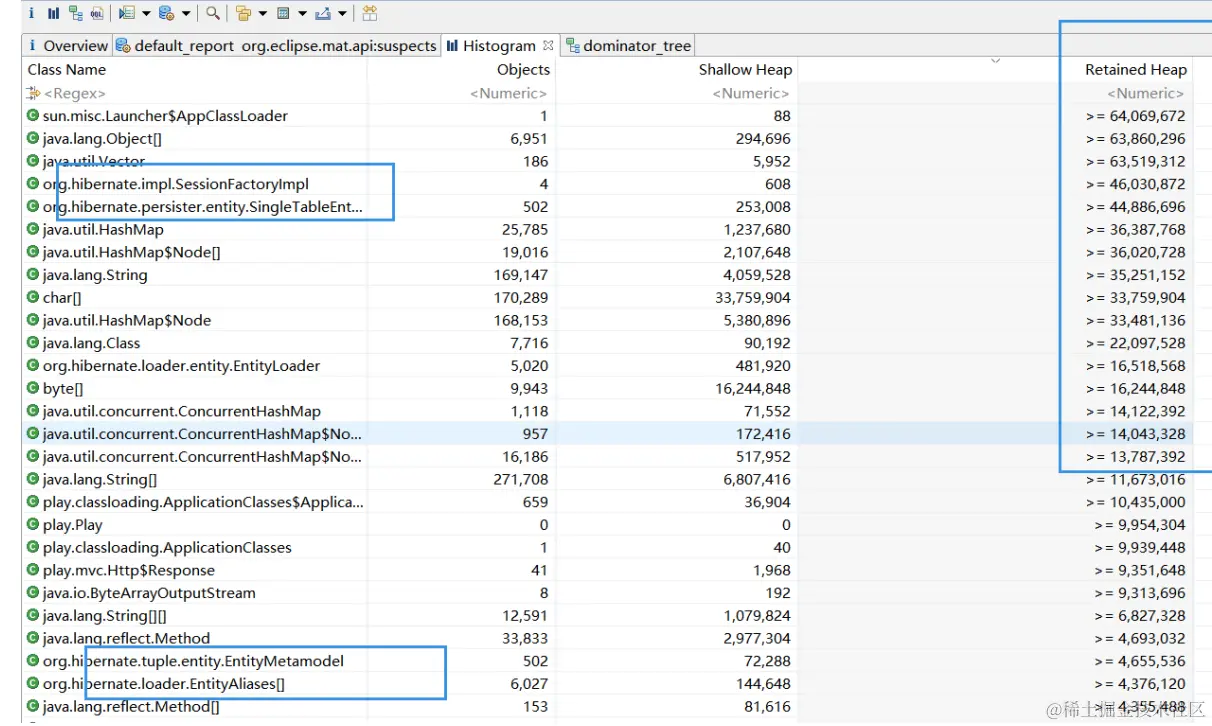Open dropdown arrow beside group-by icon
The height and width of the screenshot is (726, 1212).
pos(263,14)
